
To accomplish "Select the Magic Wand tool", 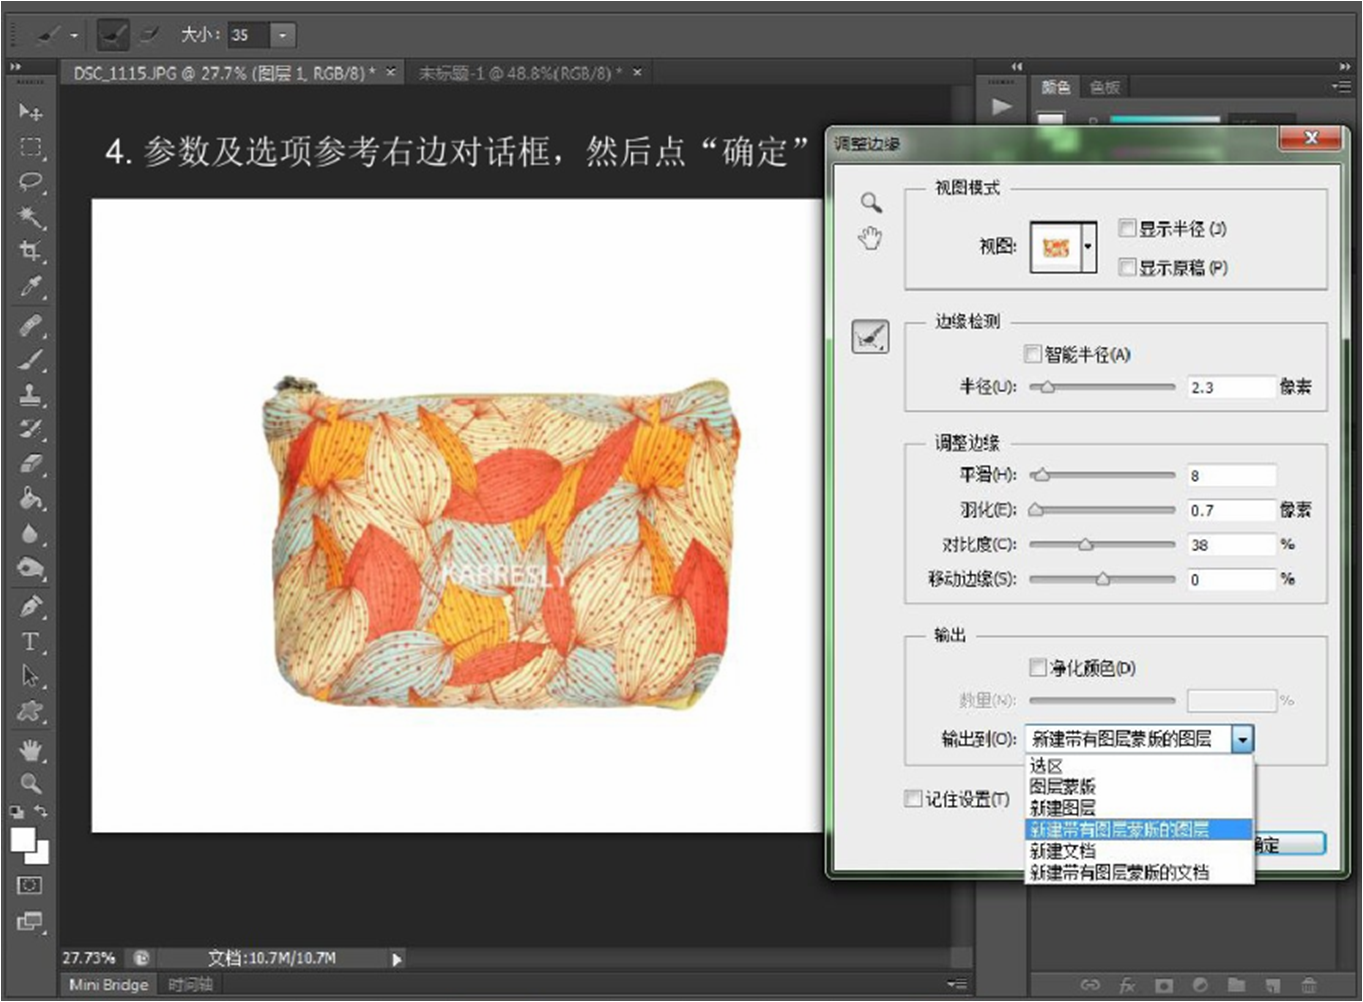I will click(31, 217).
